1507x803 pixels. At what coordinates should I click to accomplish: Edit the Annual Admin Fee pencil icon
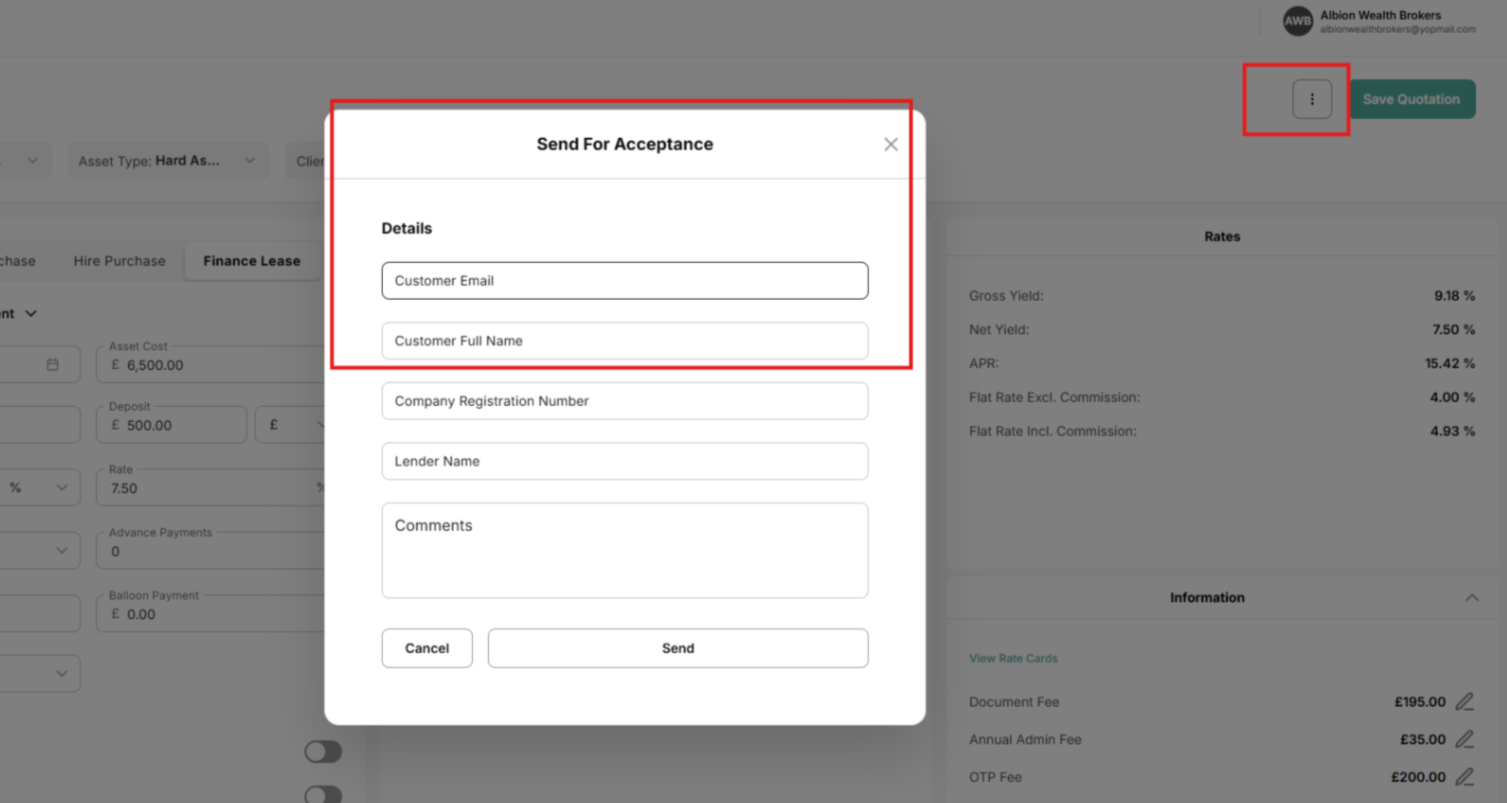click(1464, 740)
